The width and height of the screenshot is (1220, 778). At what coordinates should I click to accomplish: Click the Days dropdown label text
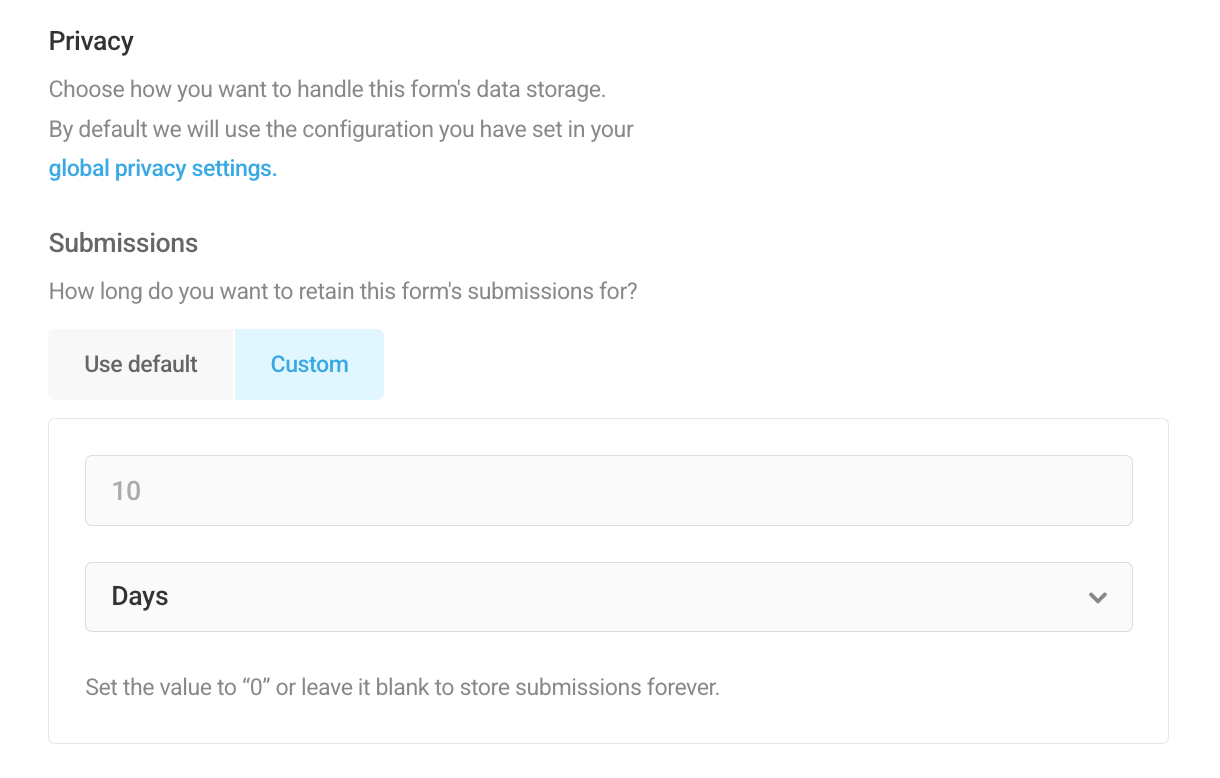[138, 596]
